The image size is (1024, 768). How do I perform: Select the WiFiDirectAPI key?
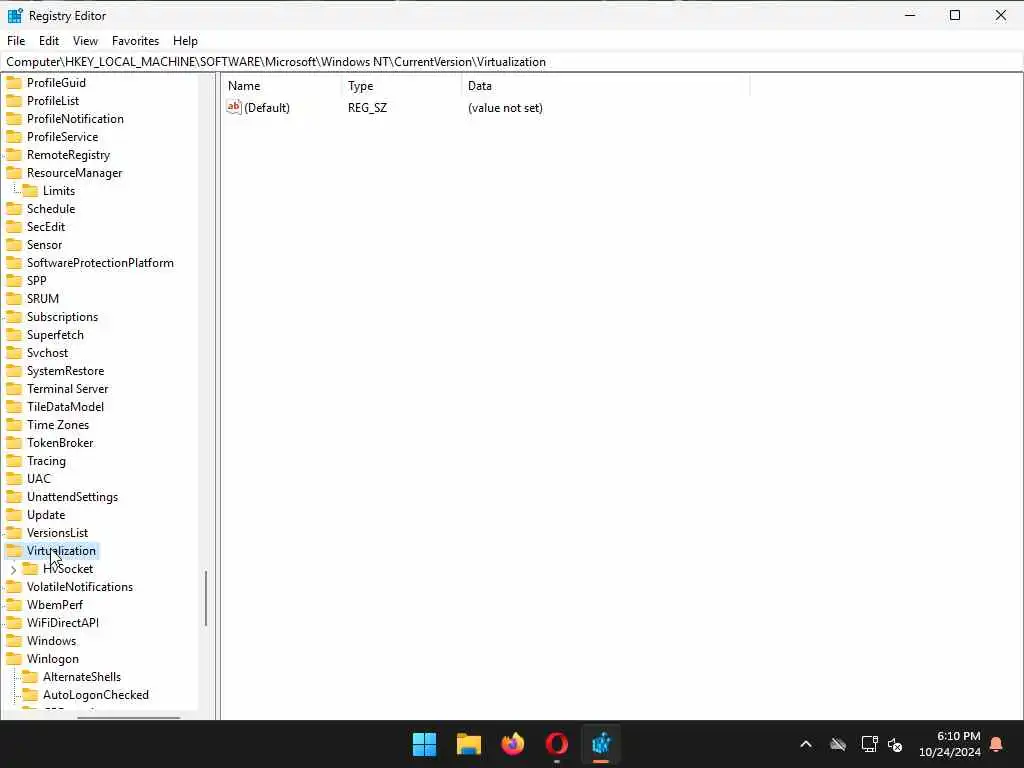pos(63,623)
